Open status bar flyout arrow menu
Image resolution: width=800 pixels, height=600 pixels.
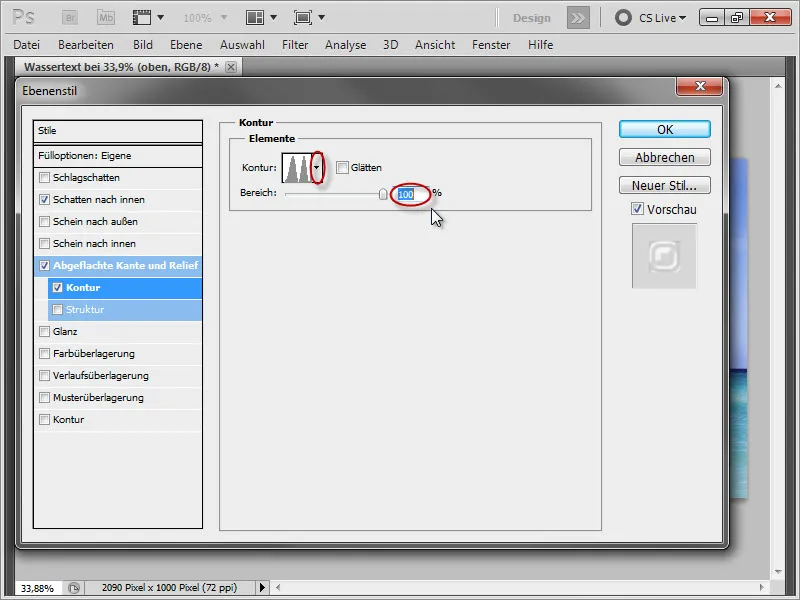[262, 588]
